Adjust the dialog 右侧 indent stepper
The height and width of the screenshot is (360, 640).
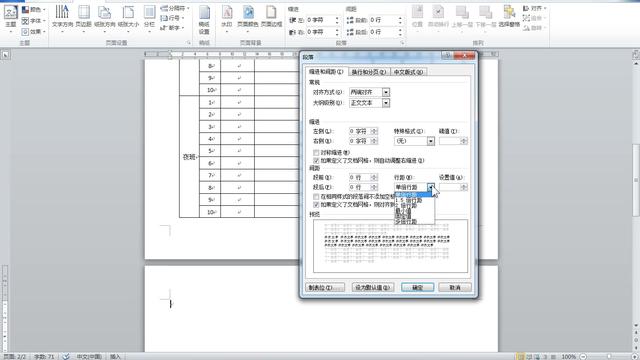[x=374, y=141]
